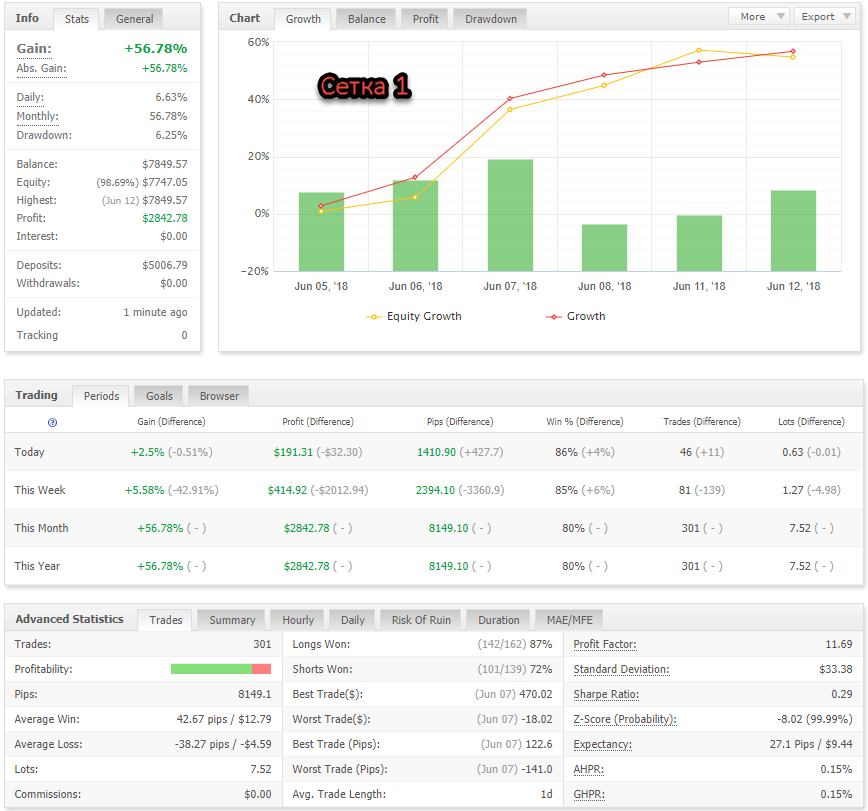Click the Sharpe Ratio label

tap(606, 694)
